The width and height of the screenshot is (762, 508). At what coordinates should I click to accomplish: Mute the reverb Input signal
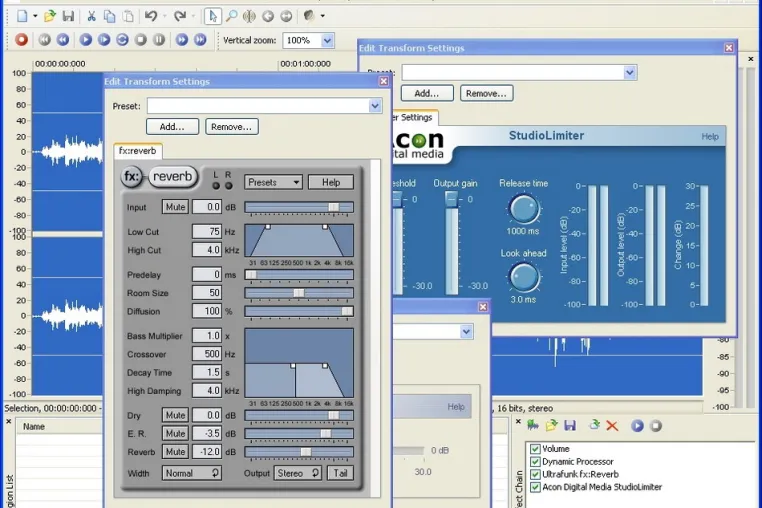pyautogui.click(x=175, y=207)
